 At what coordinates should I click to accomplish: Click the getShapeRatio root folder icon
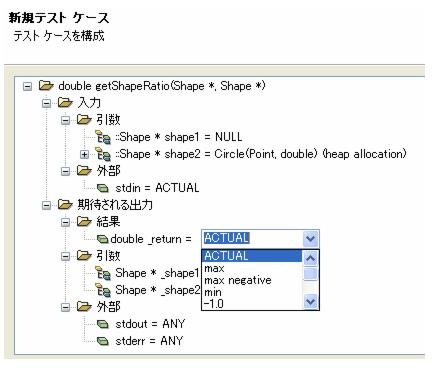pyautogui.click(x=46, y=86)
